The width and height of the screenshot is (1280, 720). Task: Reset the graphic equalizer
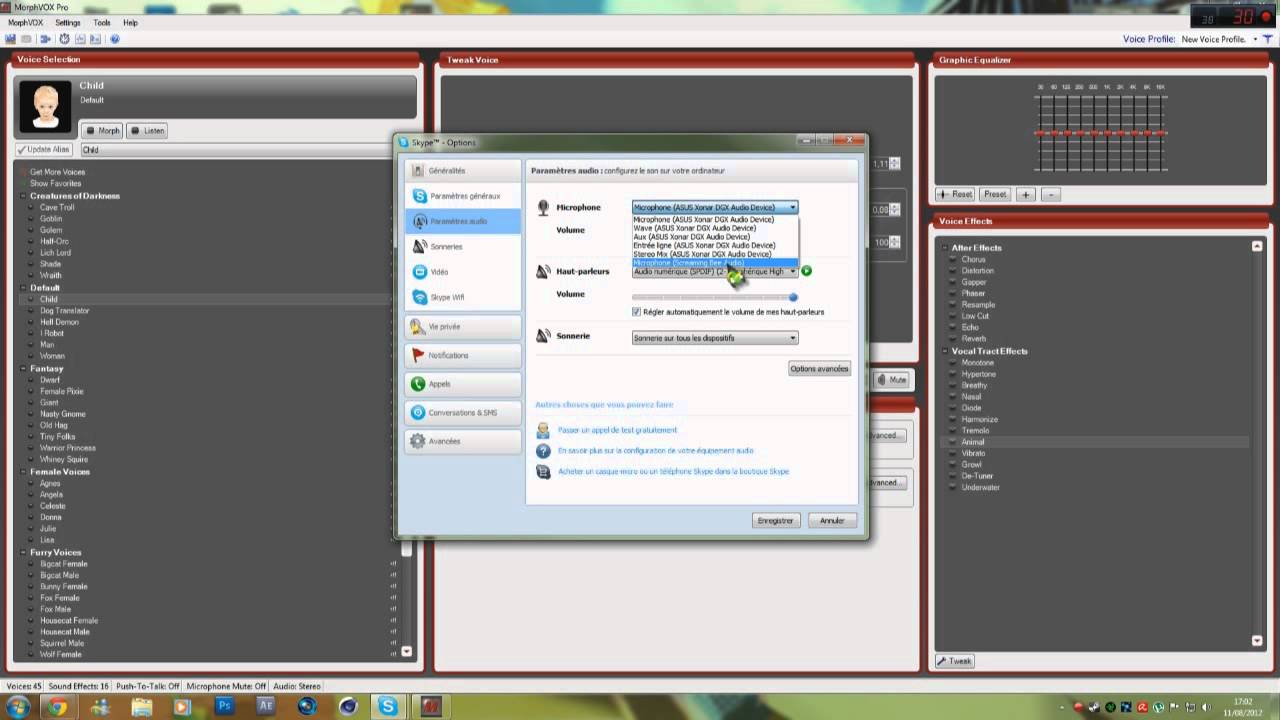point(956,194)
